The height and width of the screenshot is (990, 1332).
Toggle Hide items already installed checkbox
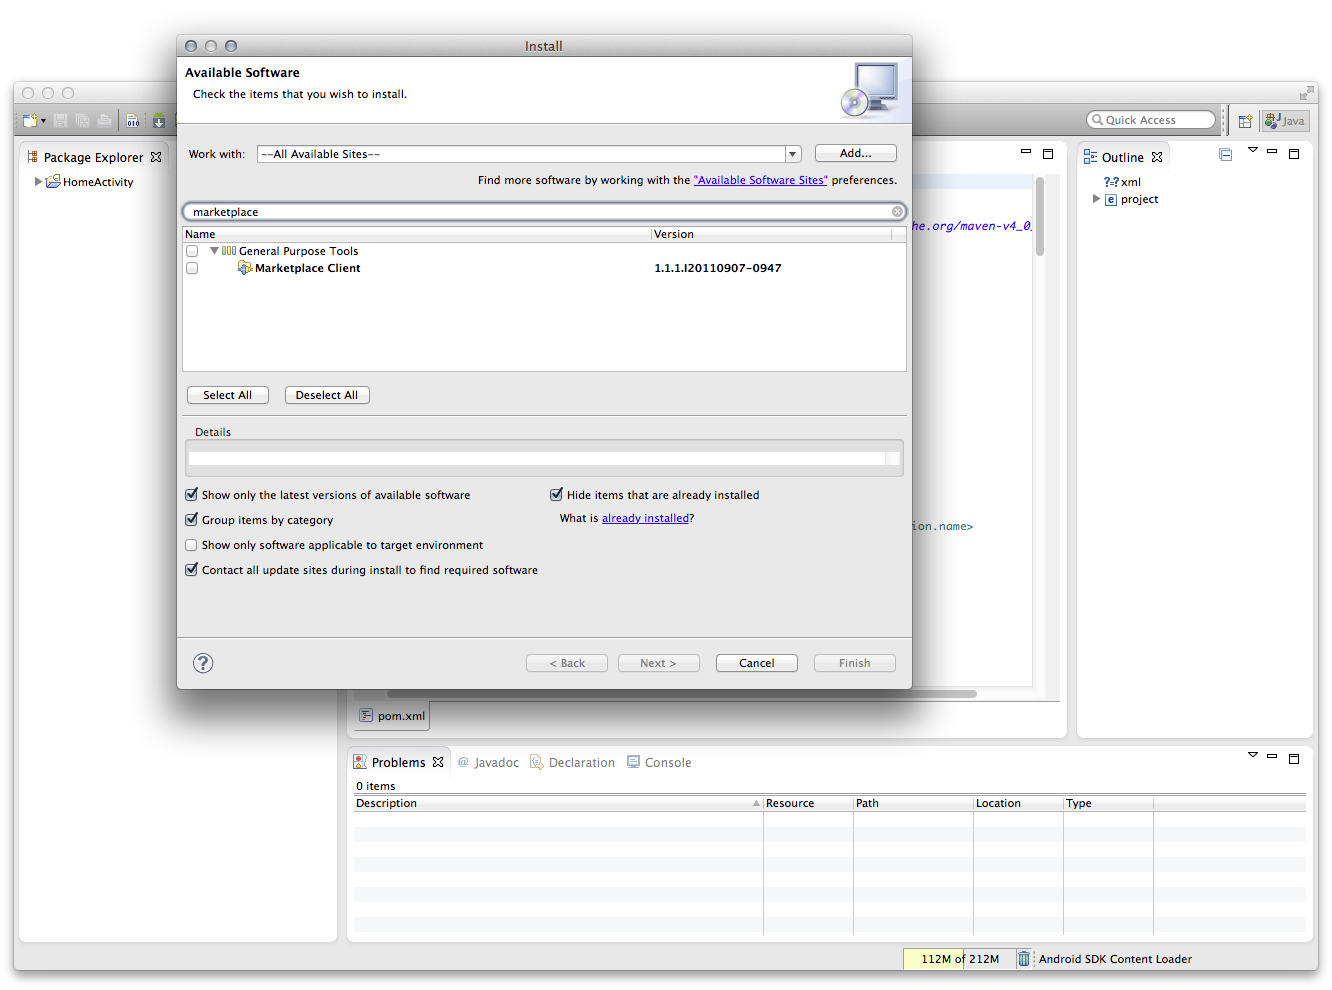click(x=556, y=494)
